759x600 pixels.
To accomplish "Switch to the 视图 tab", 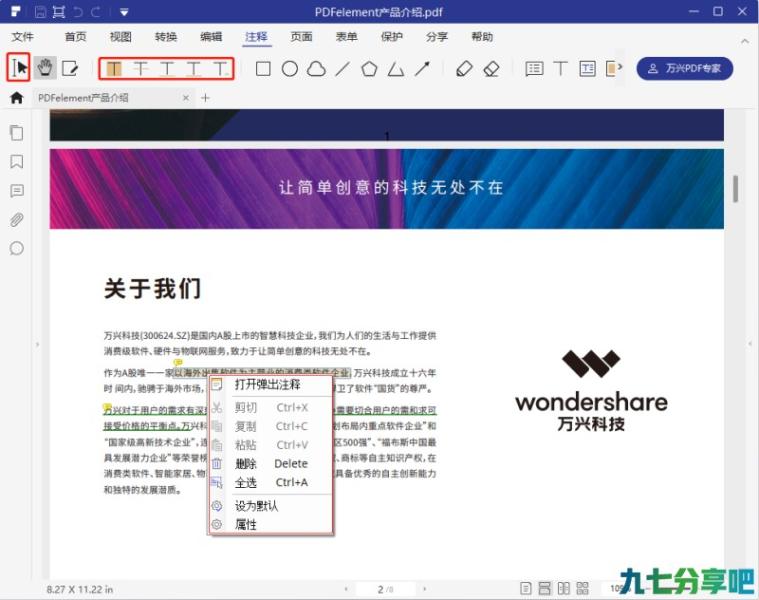I will (121, 37).
